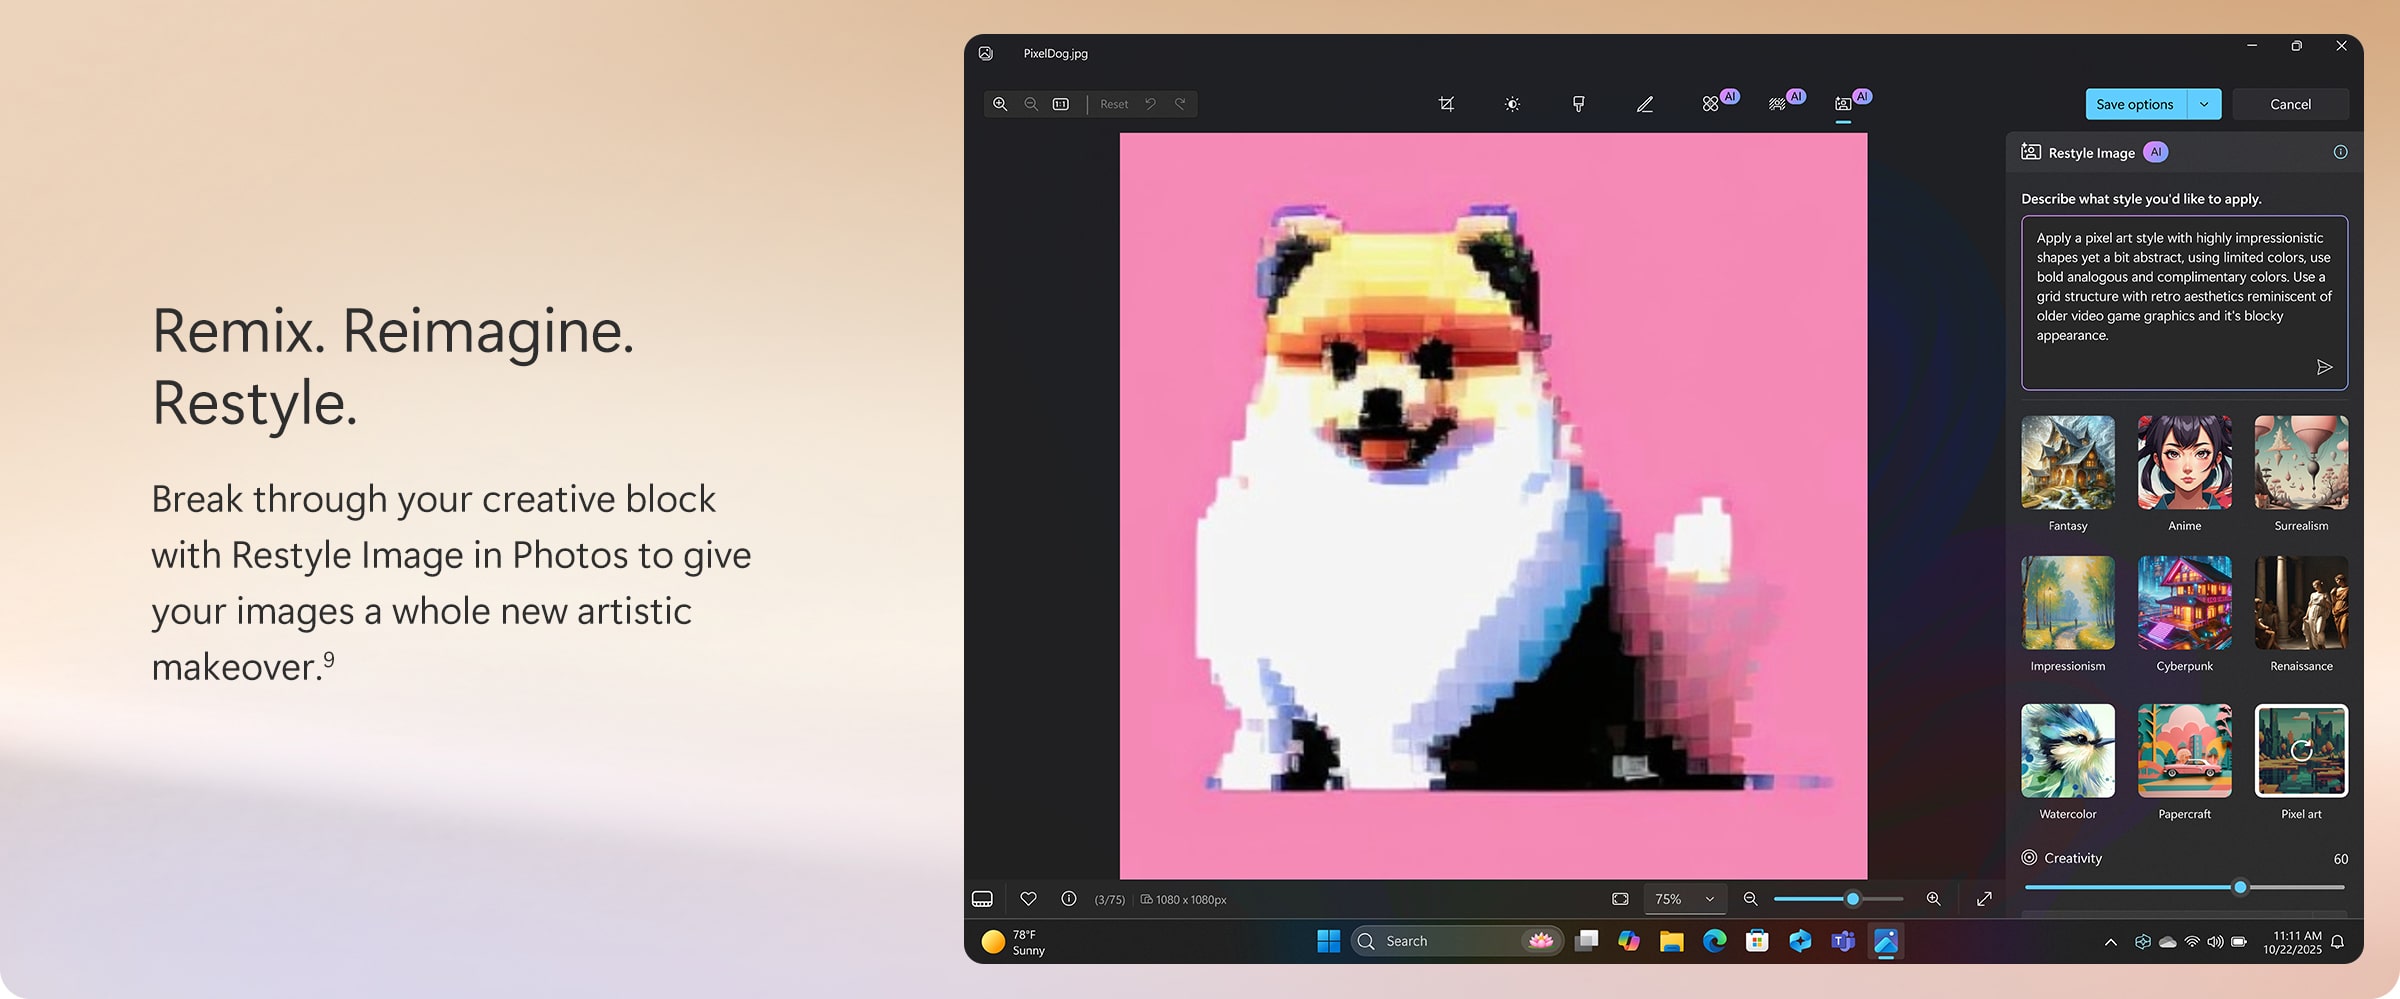The height and width of the screenshot is (999, 2400).
Task: Cancel the editing session
Action: 2290,104
